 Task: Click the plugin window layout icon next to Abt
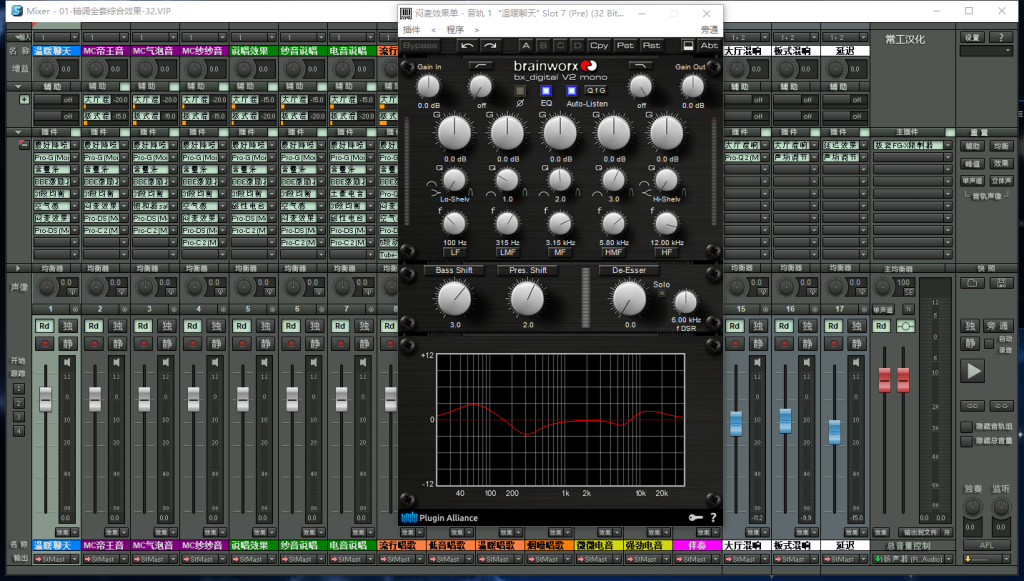pyautogui.click(x=688, y=46)
